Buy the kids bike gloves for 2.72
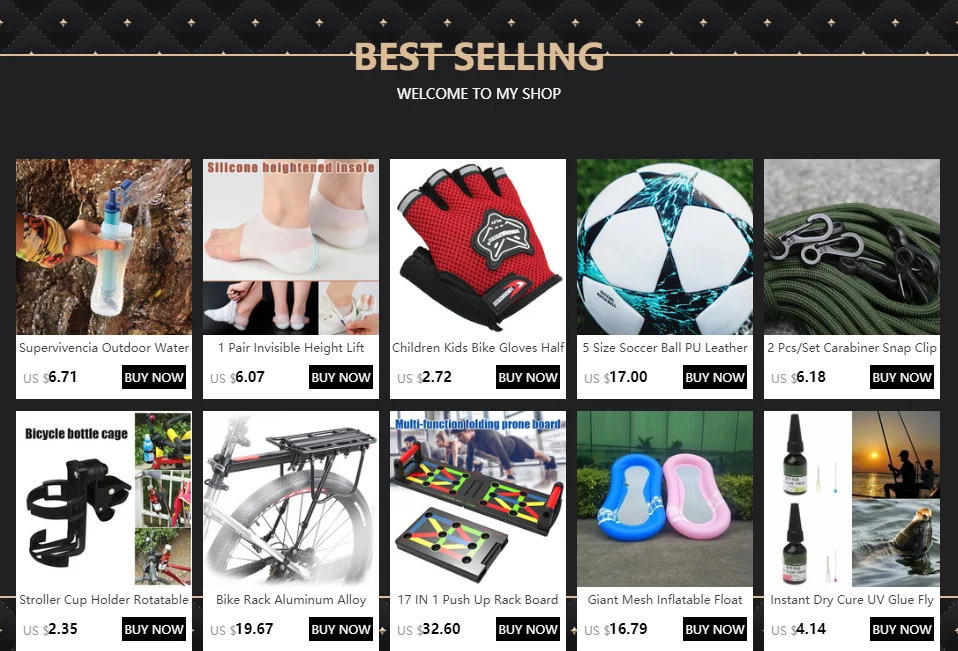The image size is (958, 651). pyautogui.click(x=528, y=377)
